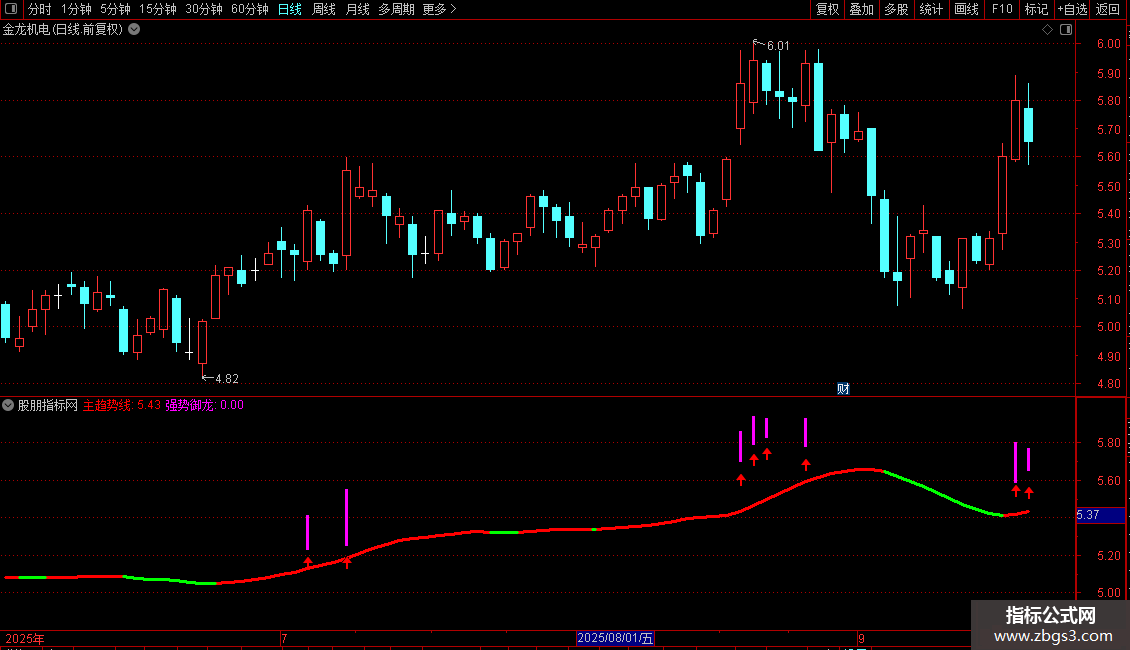The height and width of the screenshot is (650, 1130).
Task: Click the 财 financial marker icon
Action: tap(843, 389)
